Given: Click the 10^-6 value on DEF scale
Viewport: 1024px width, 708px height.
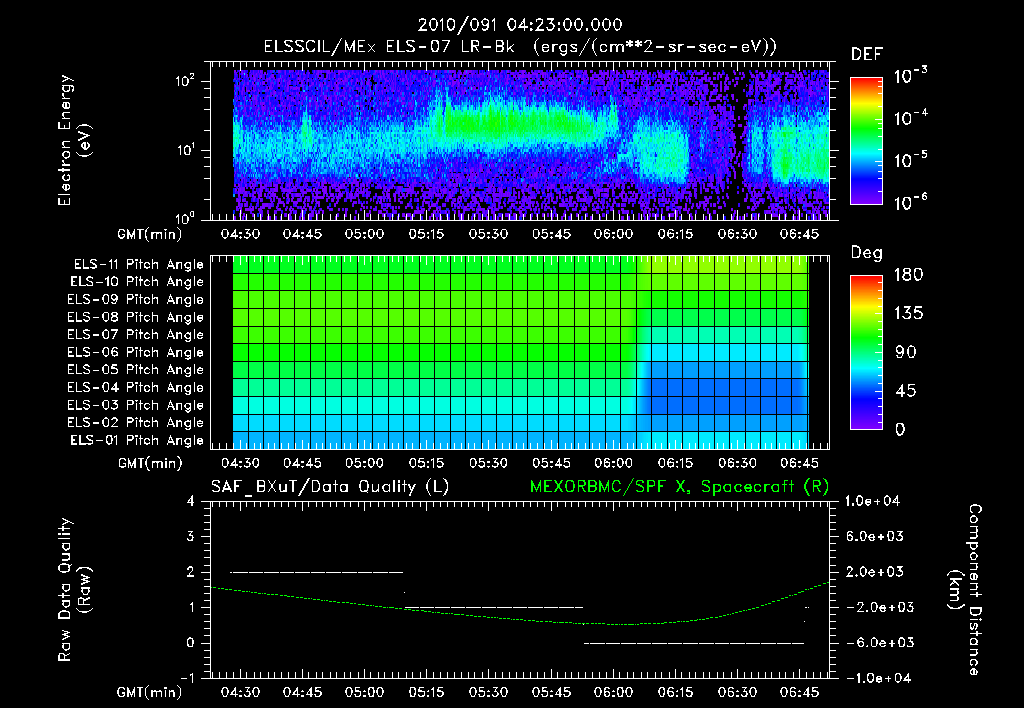Looking at the screenshot, I should coord(910,202).
